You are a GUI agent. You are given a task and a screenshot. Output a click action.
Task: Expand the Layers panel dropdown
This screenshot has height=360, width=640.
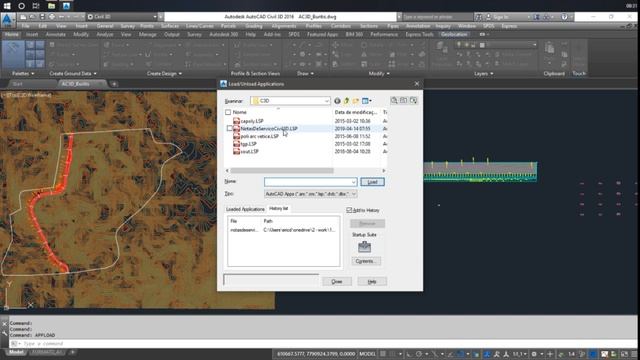click(x=484, y=73)
